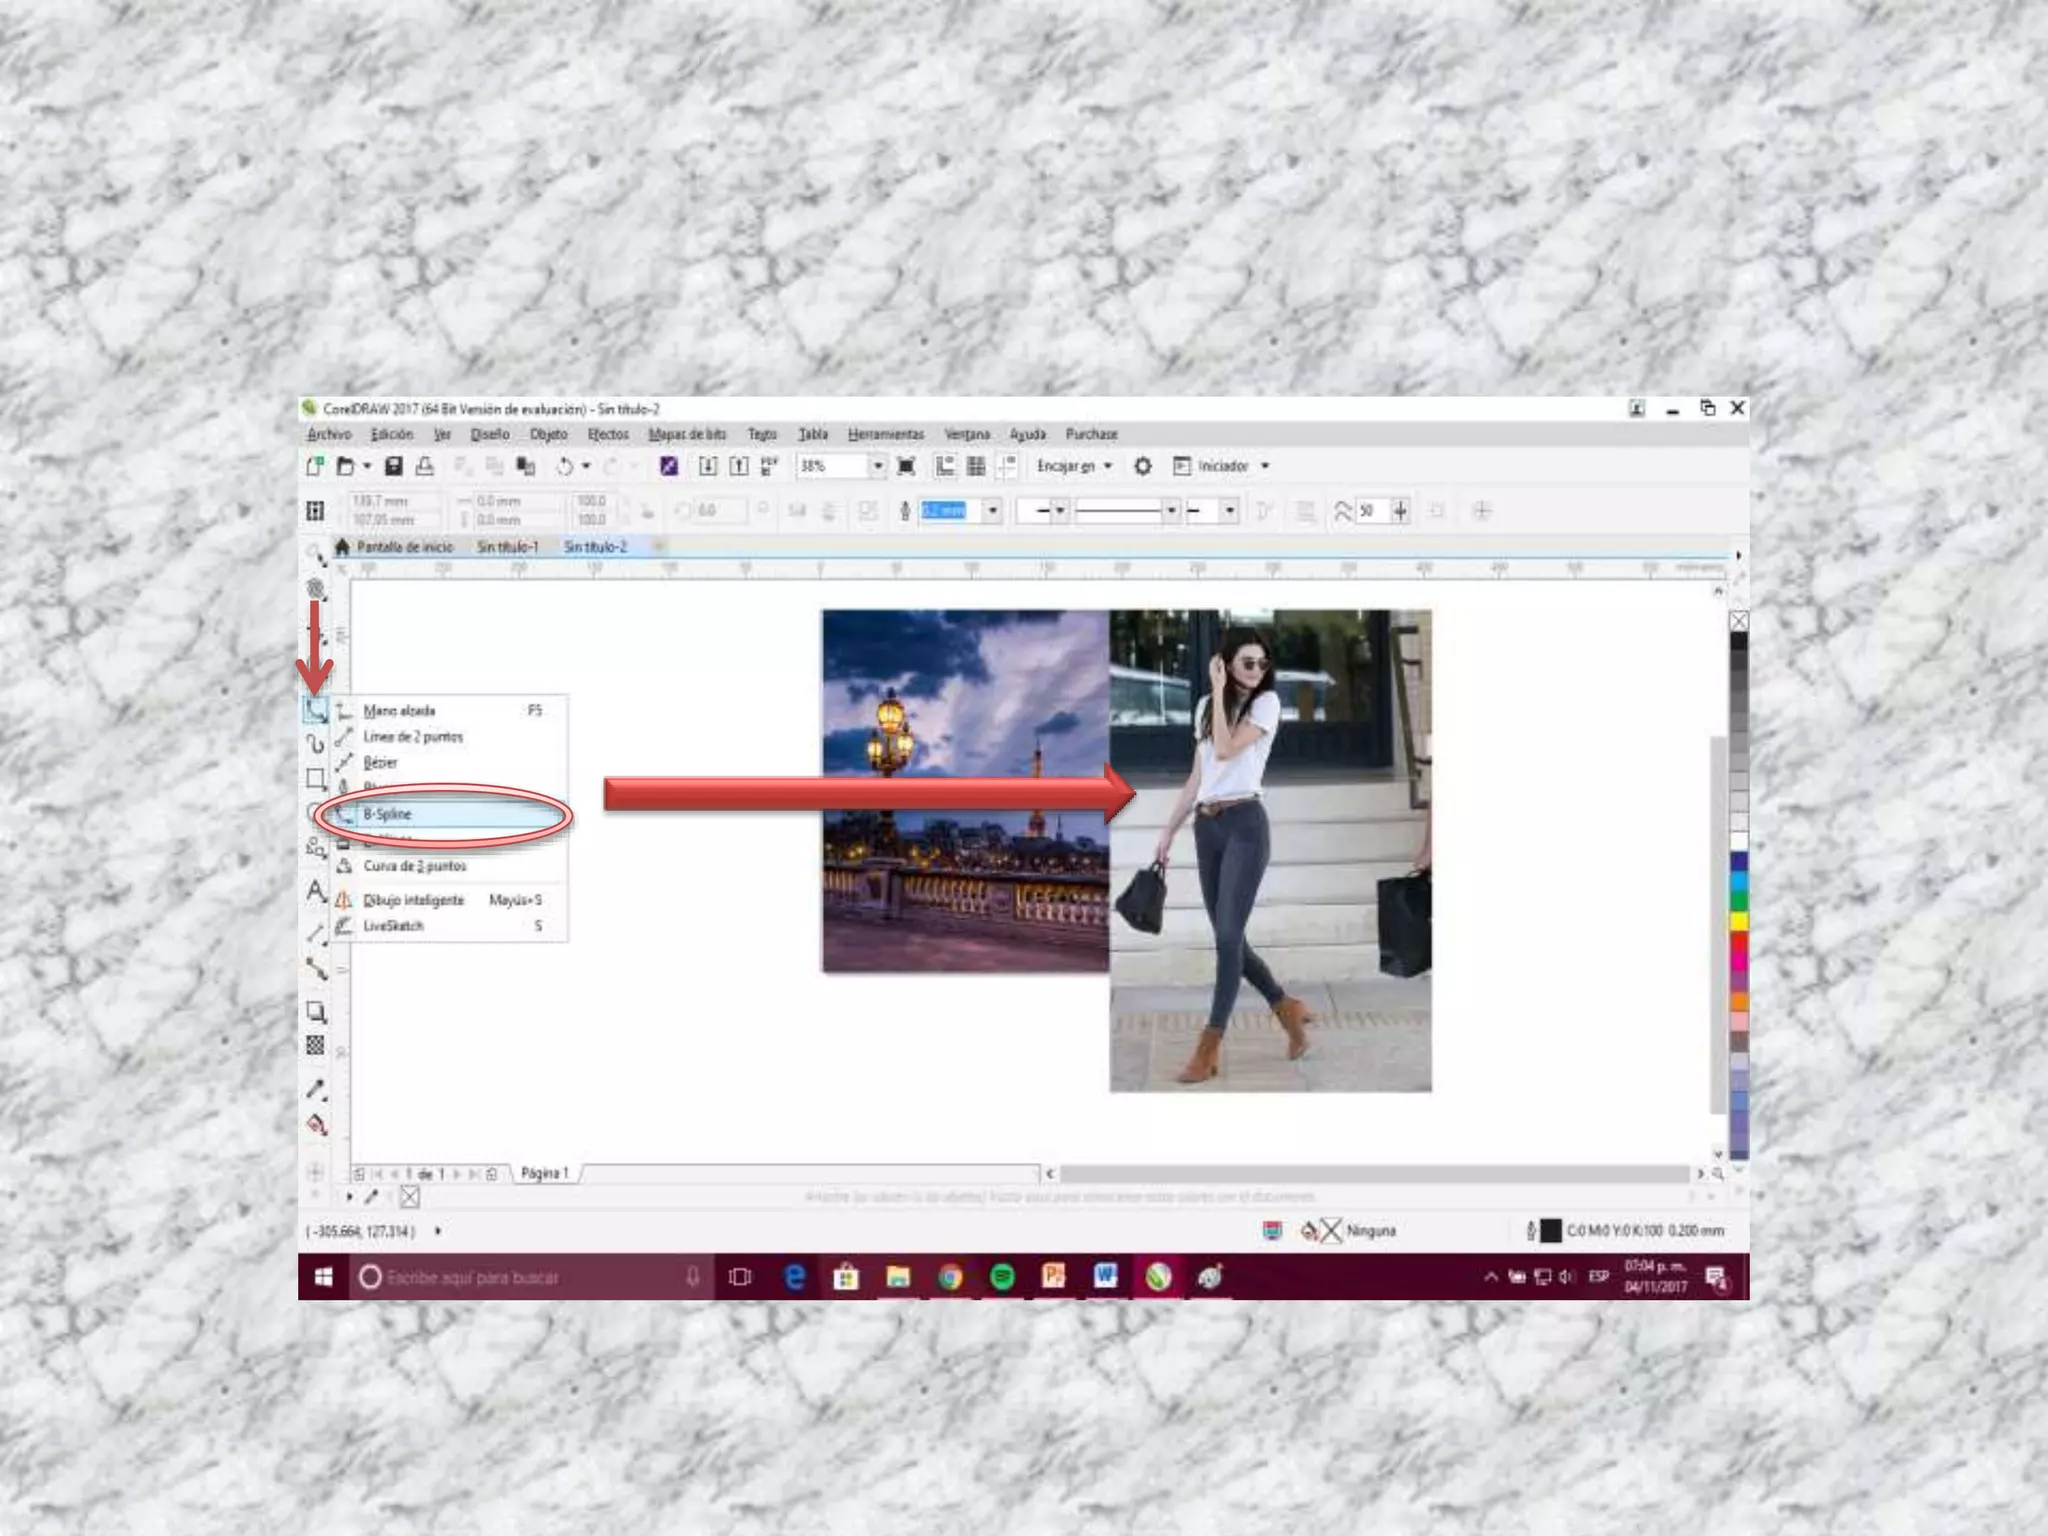Select the Rectangle tool in toolbox
The width and height of the screenshot is (2048, 1536).
click(x=316, y=778)
